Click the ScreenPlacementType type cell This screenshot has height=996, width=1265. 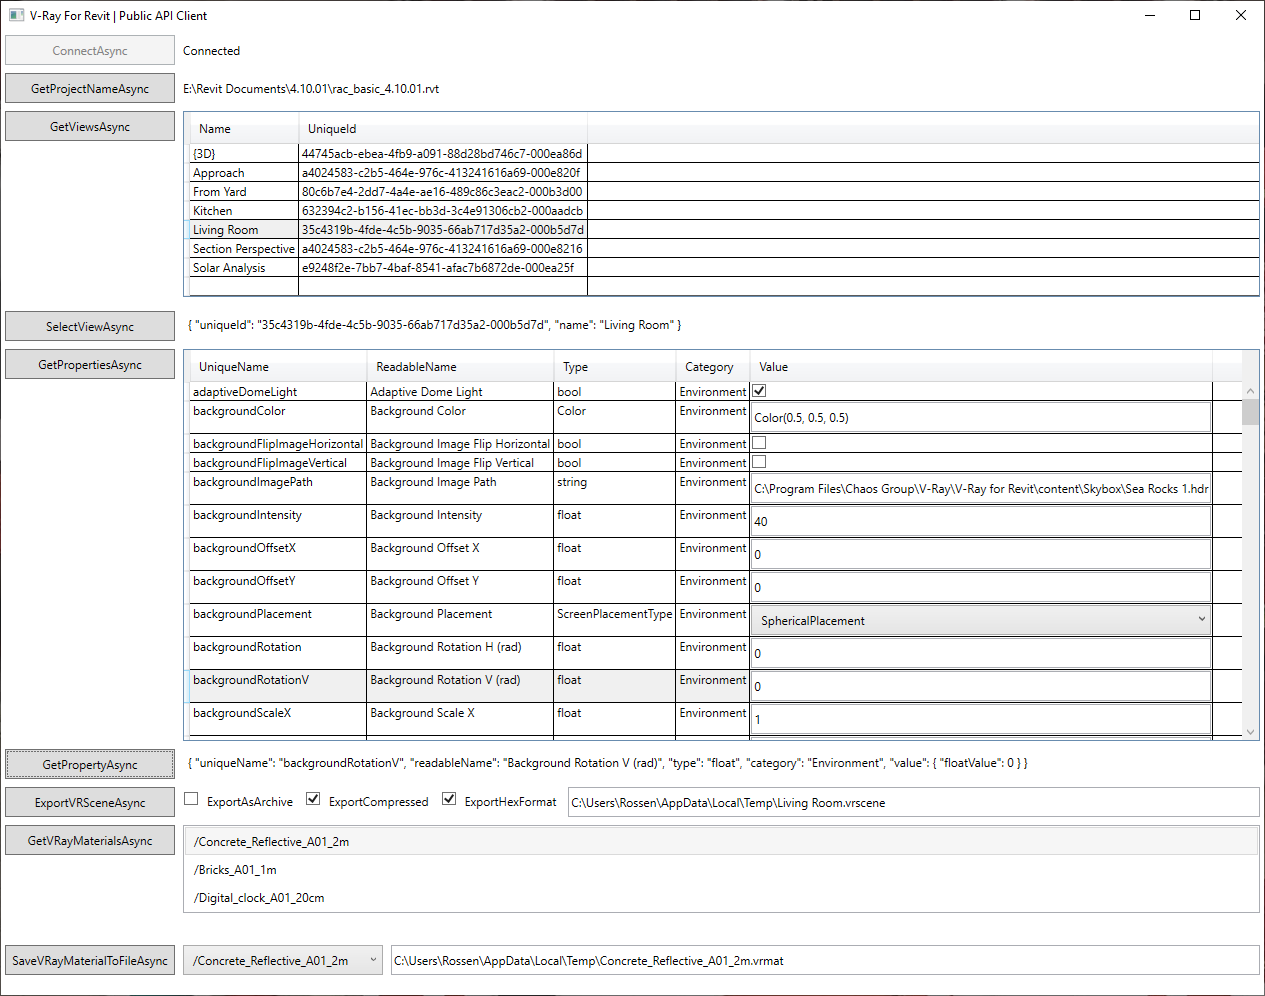point(615,620)
